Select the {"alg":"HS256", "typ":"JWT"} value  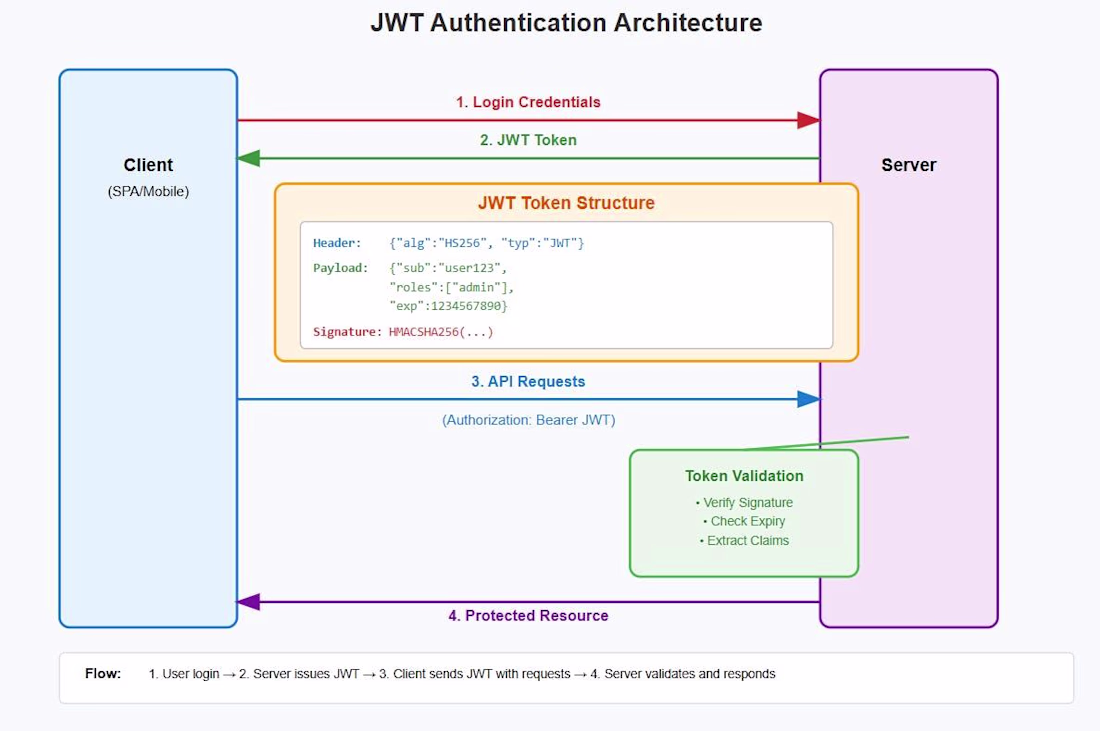[487, 243]
